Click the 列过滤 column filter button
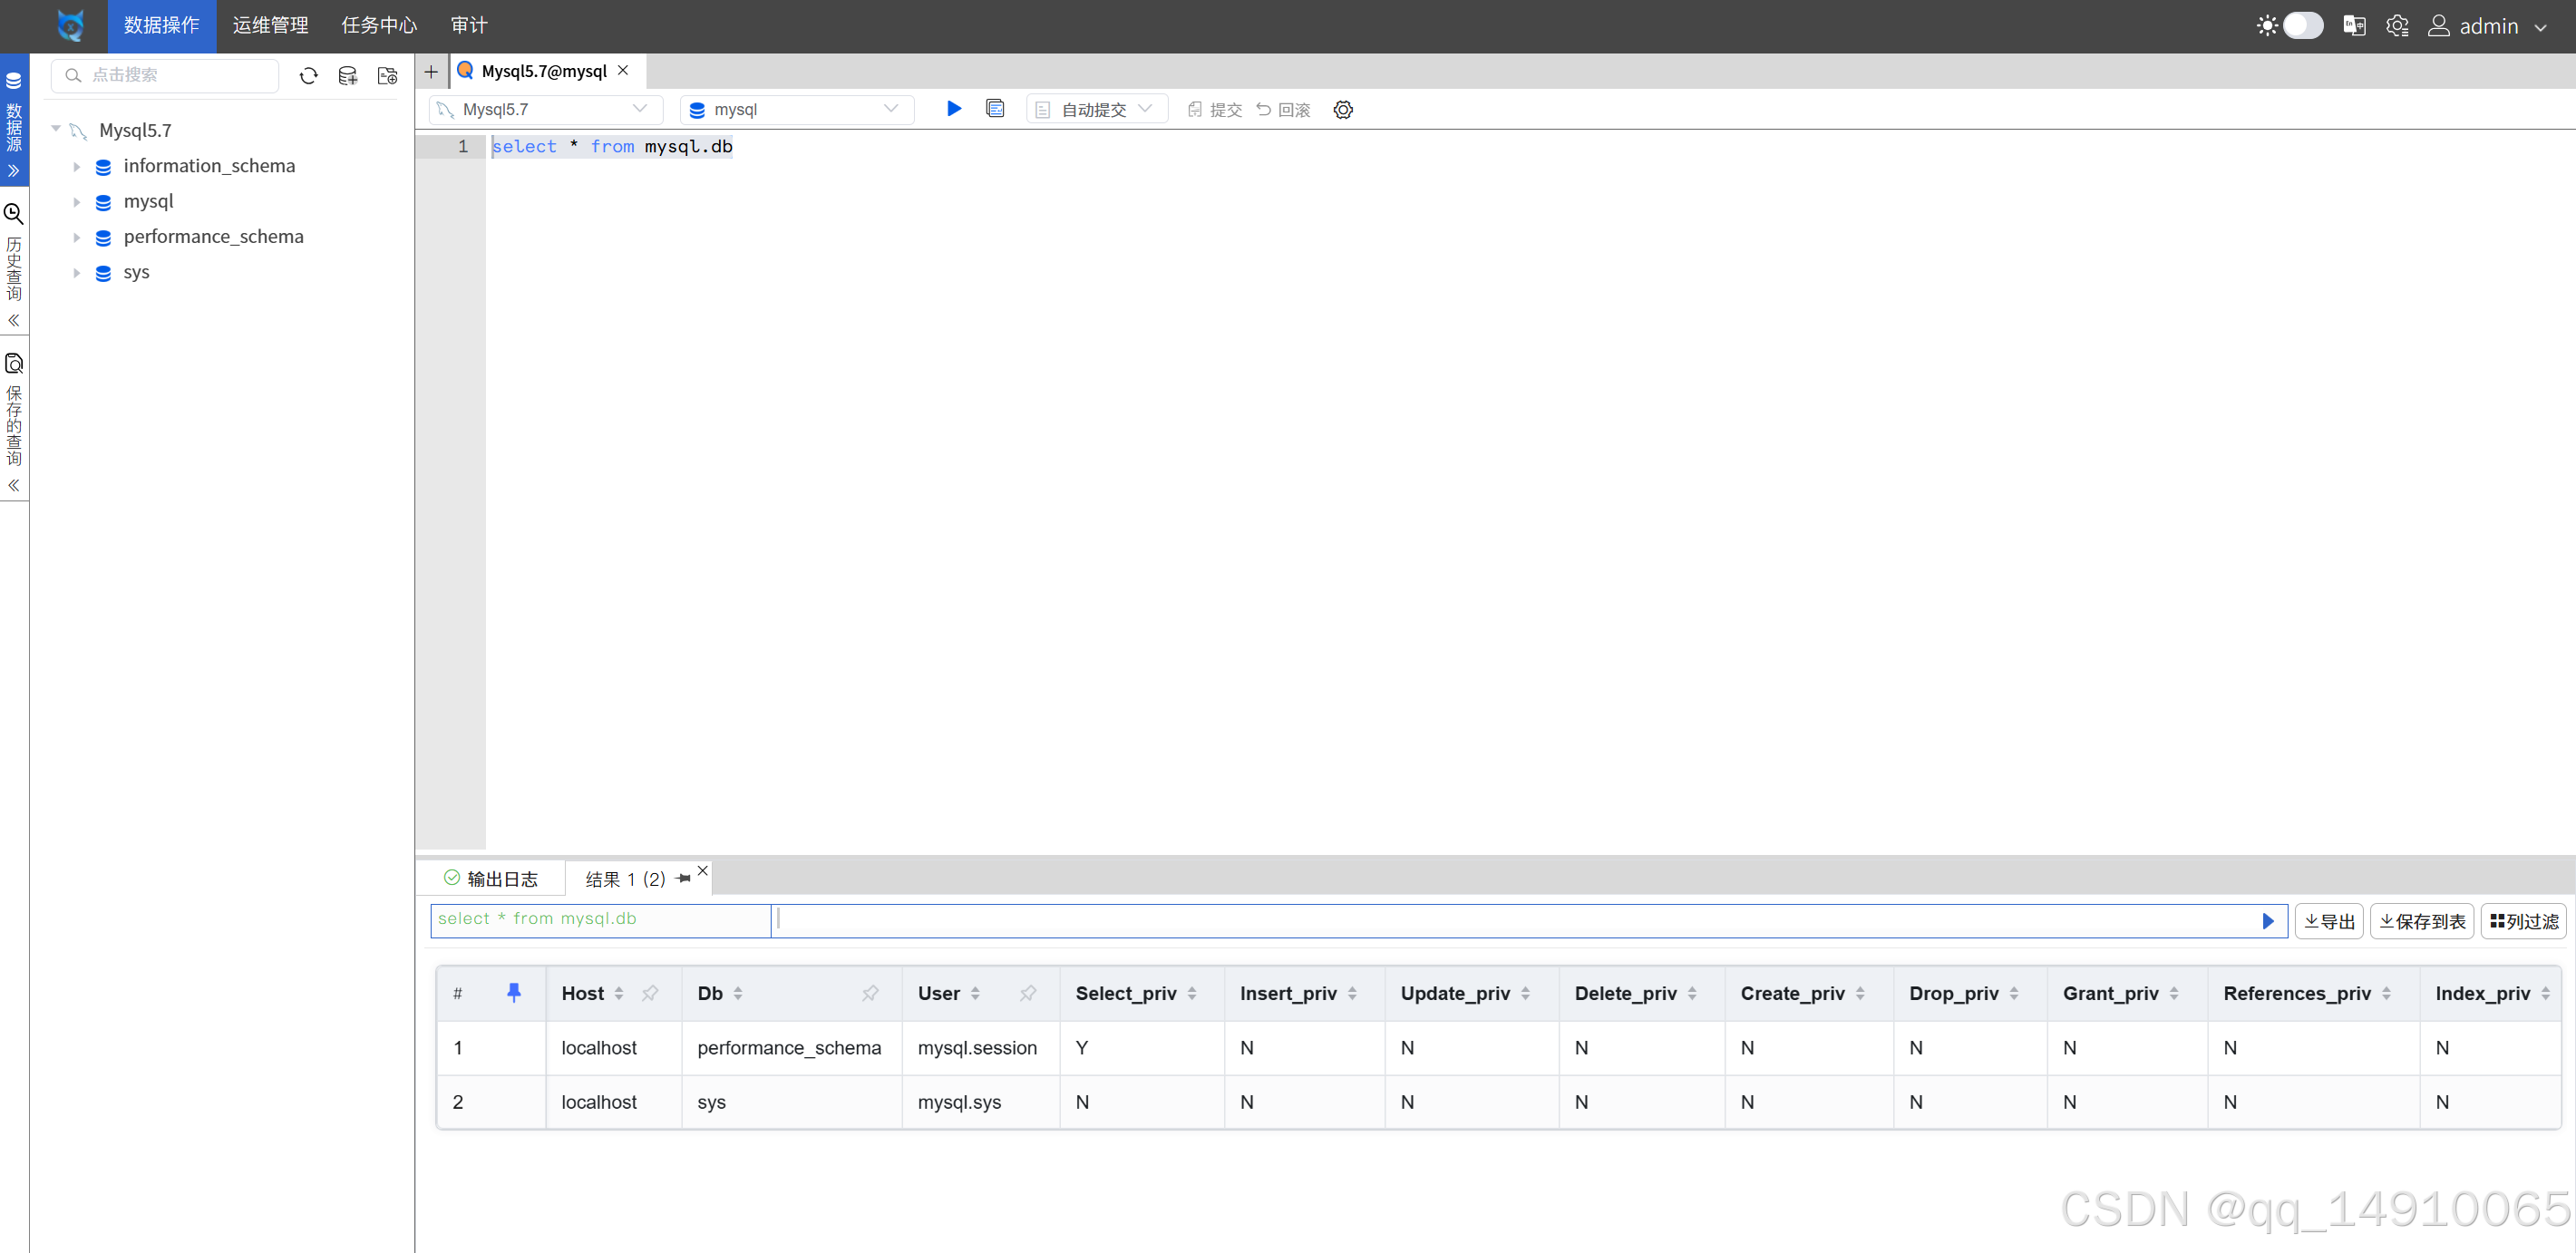The image size is (2576, 1253). point(2523,921)
